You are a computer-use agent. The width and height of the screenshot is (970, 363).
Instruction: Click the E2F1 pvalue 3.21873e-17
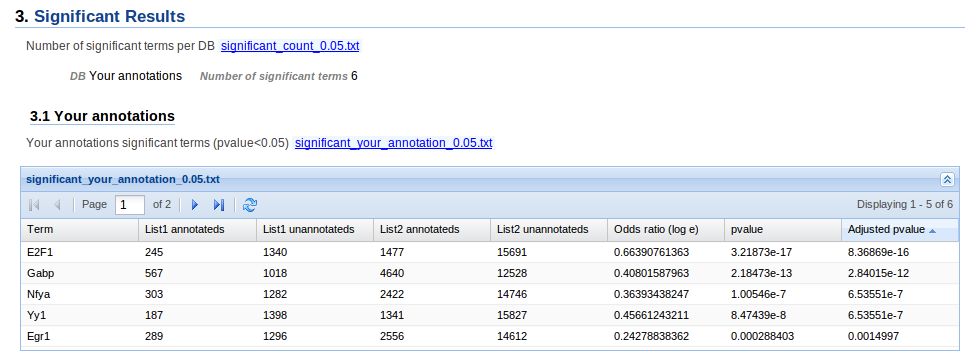(x=762, y=252)
